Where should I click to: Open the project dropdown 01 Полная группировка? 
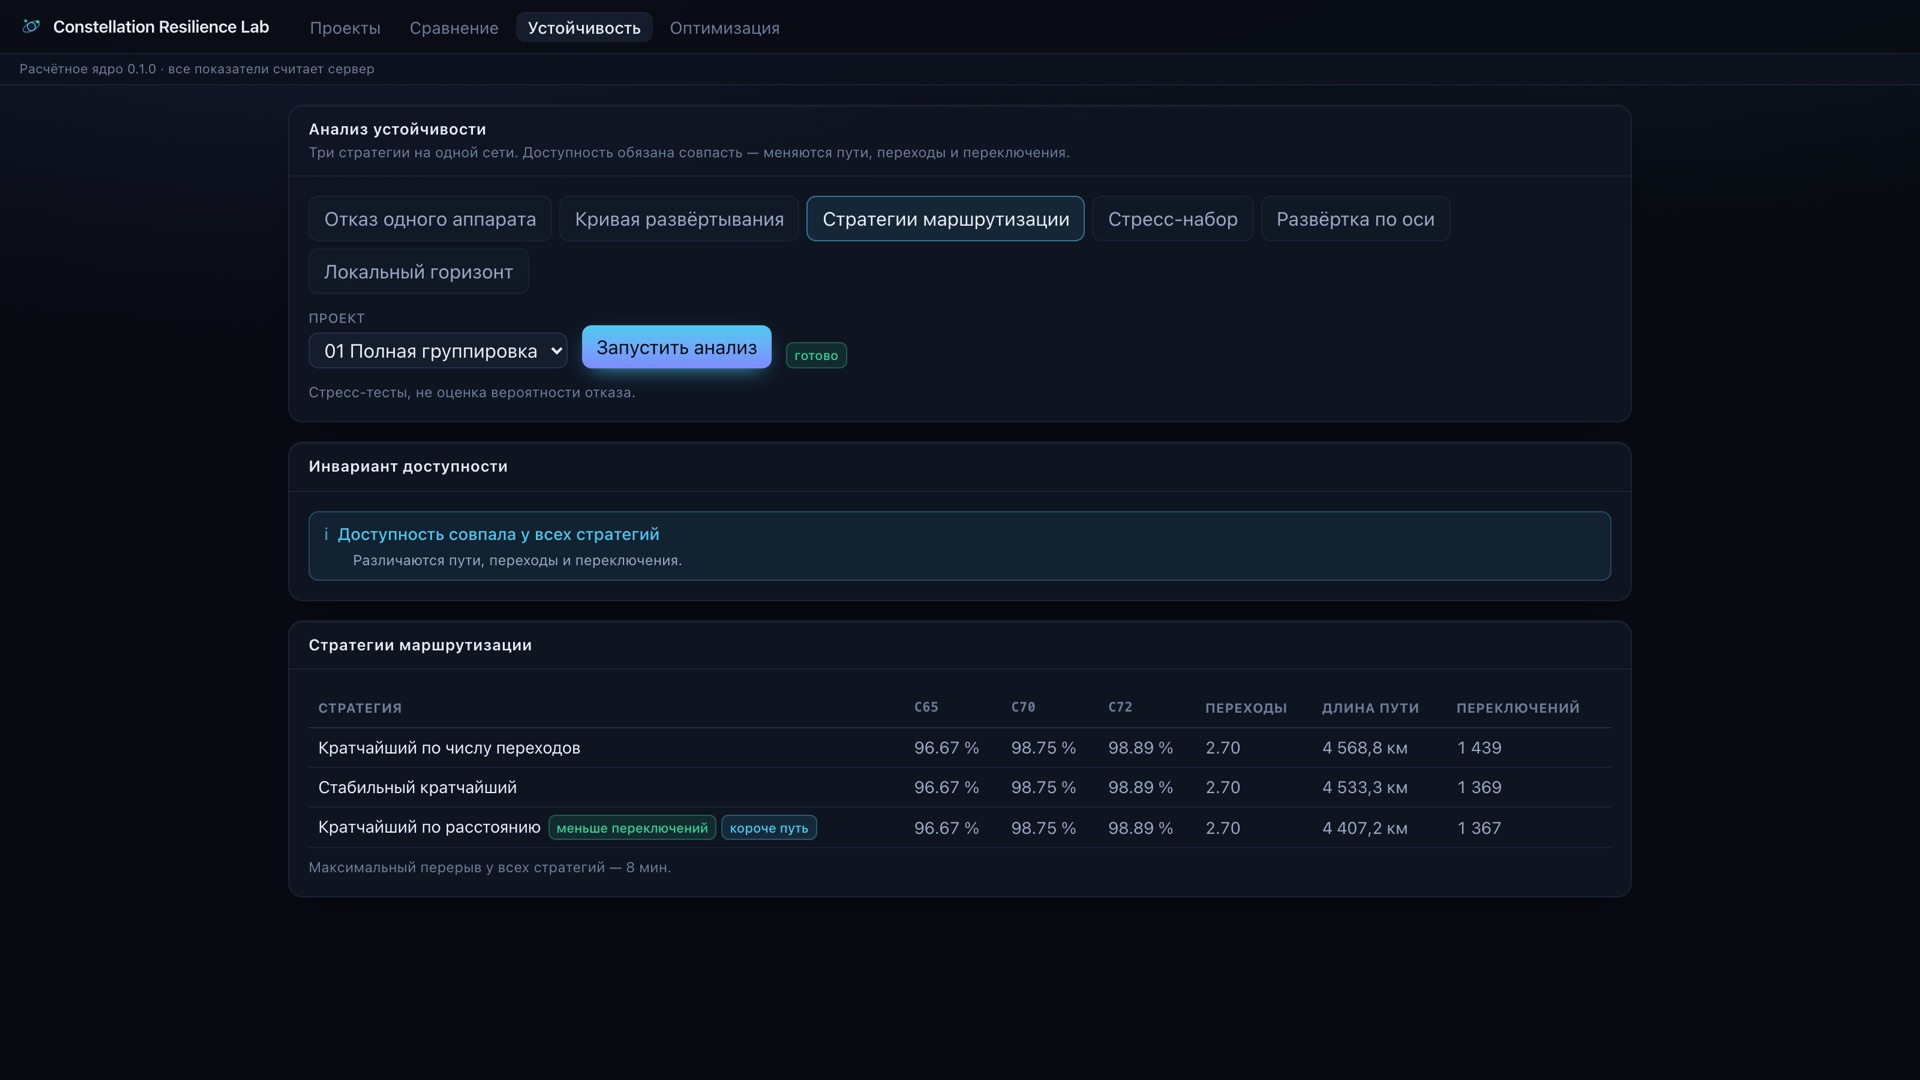438,351
